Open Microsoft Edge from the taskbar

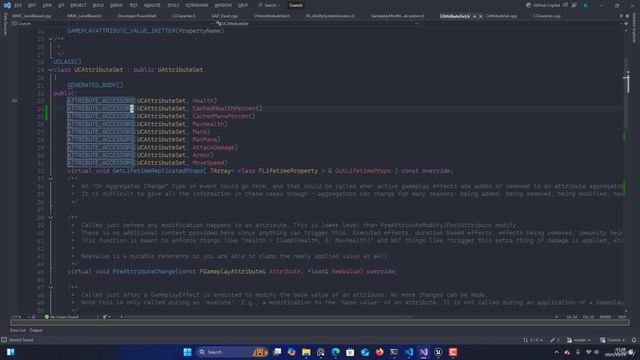[x=336, y=352]
